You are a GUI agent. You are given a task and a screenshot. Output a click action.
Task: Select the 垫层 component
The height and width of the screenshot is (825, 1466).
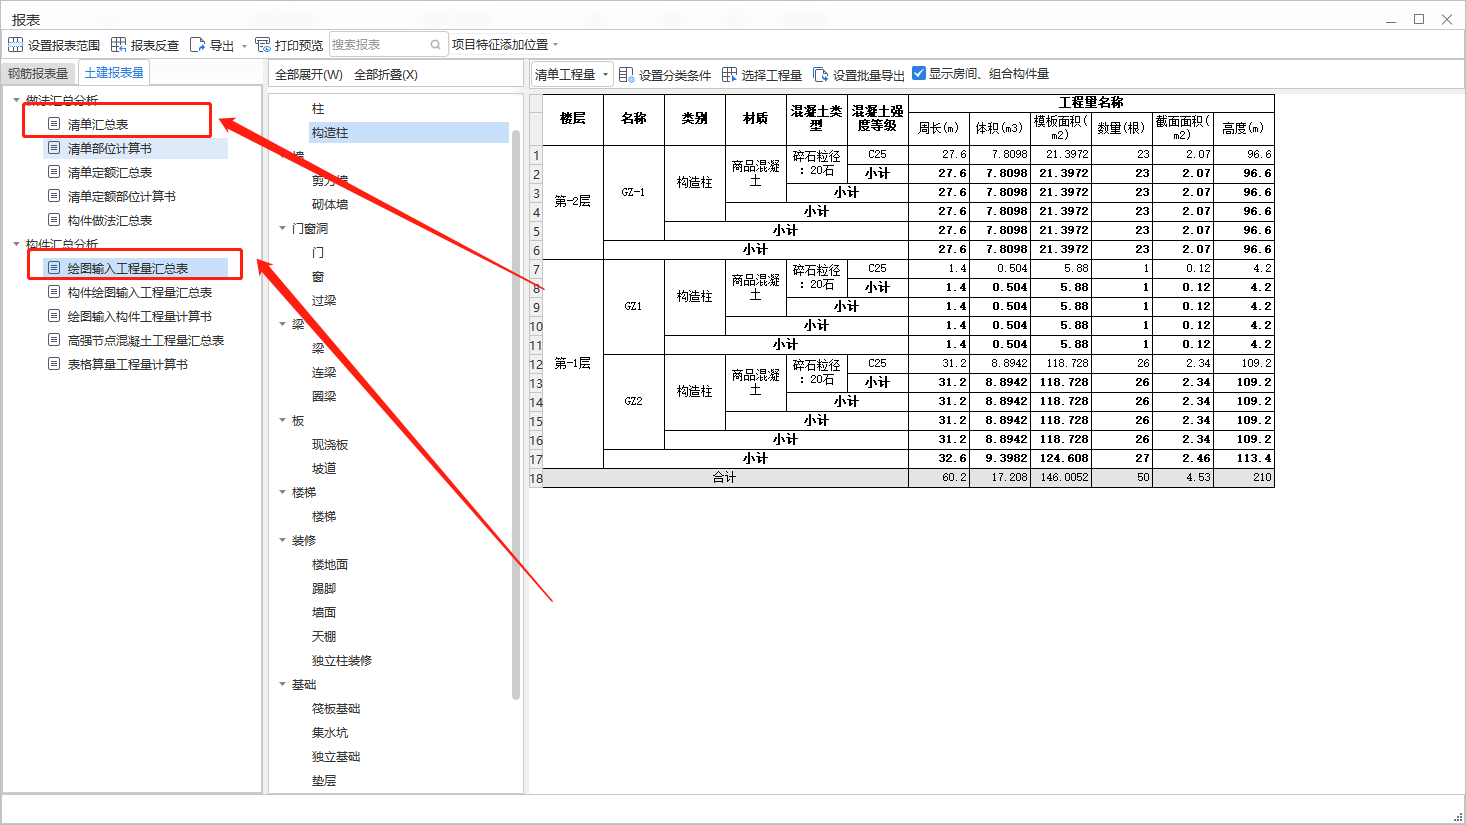pos(324,781)
